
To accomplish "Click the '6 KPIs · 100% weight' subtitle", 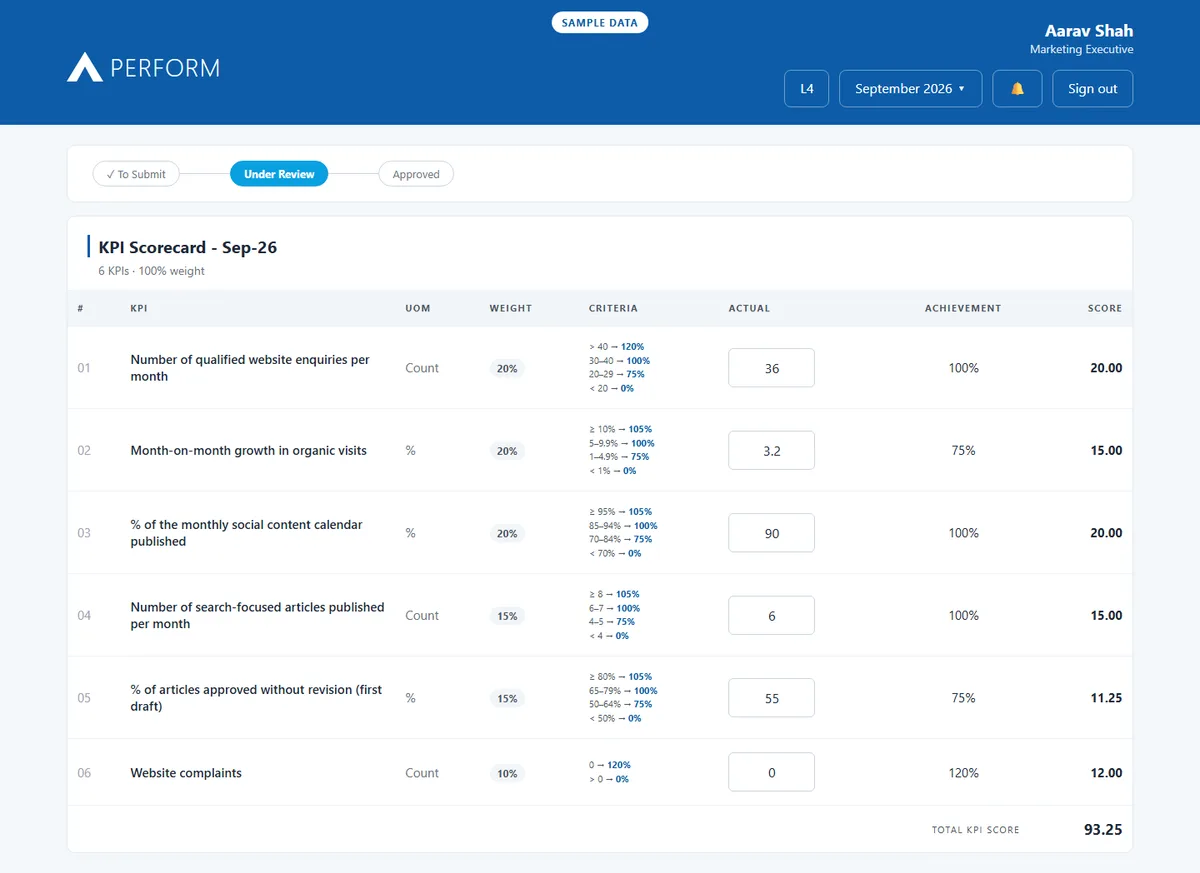I will (x=151, y=271).
